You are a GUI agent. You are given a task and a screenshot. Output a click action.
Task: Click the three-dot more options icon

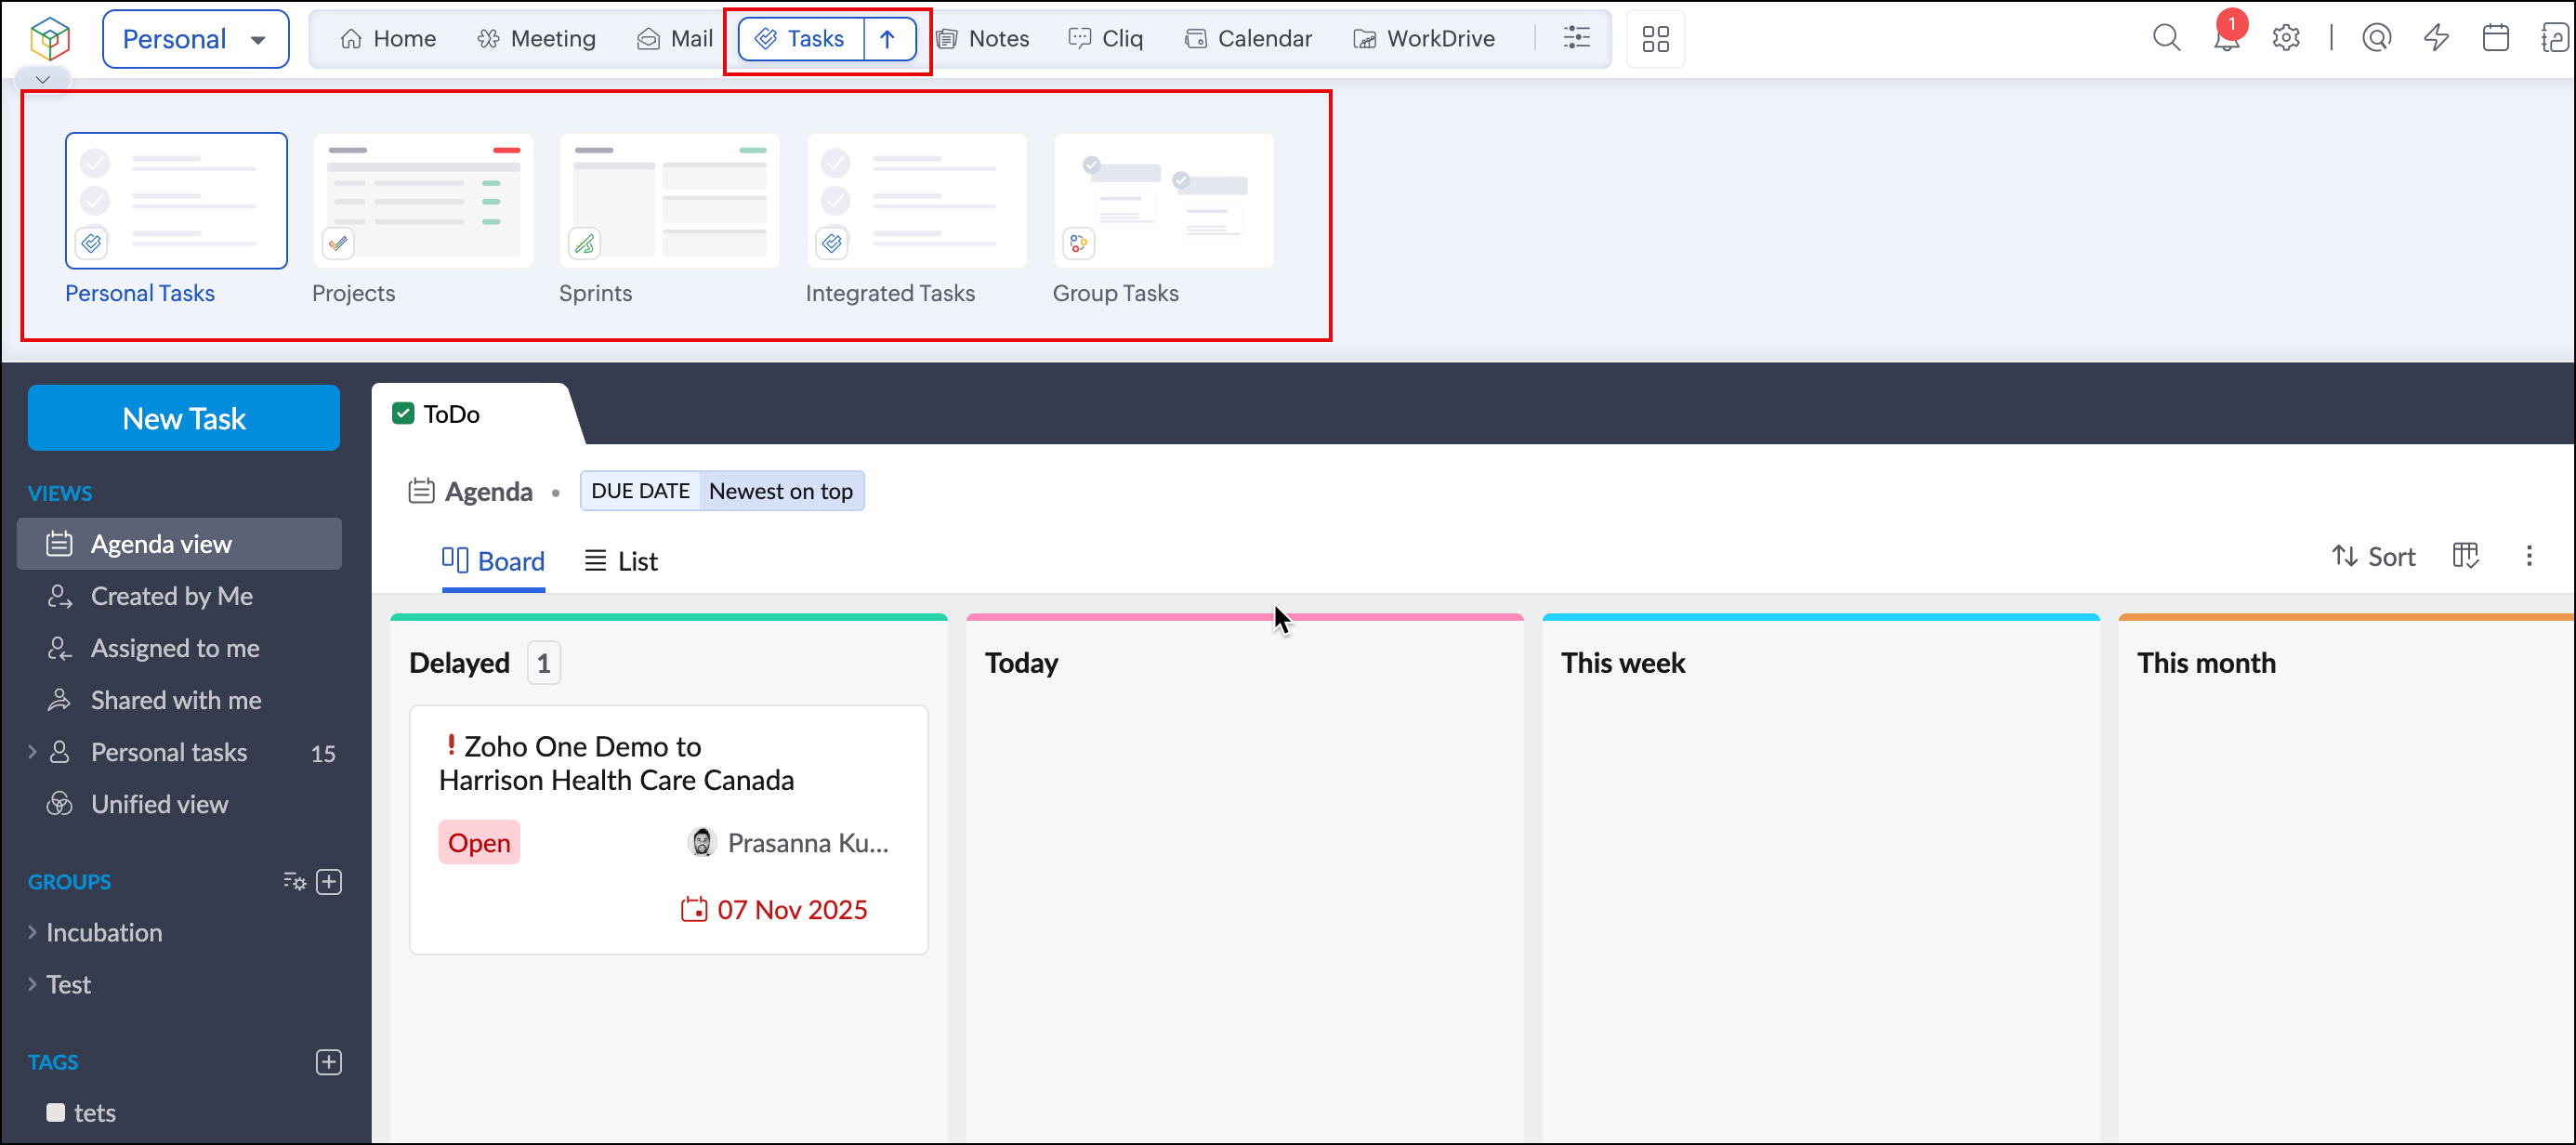tap(2529, 556)
